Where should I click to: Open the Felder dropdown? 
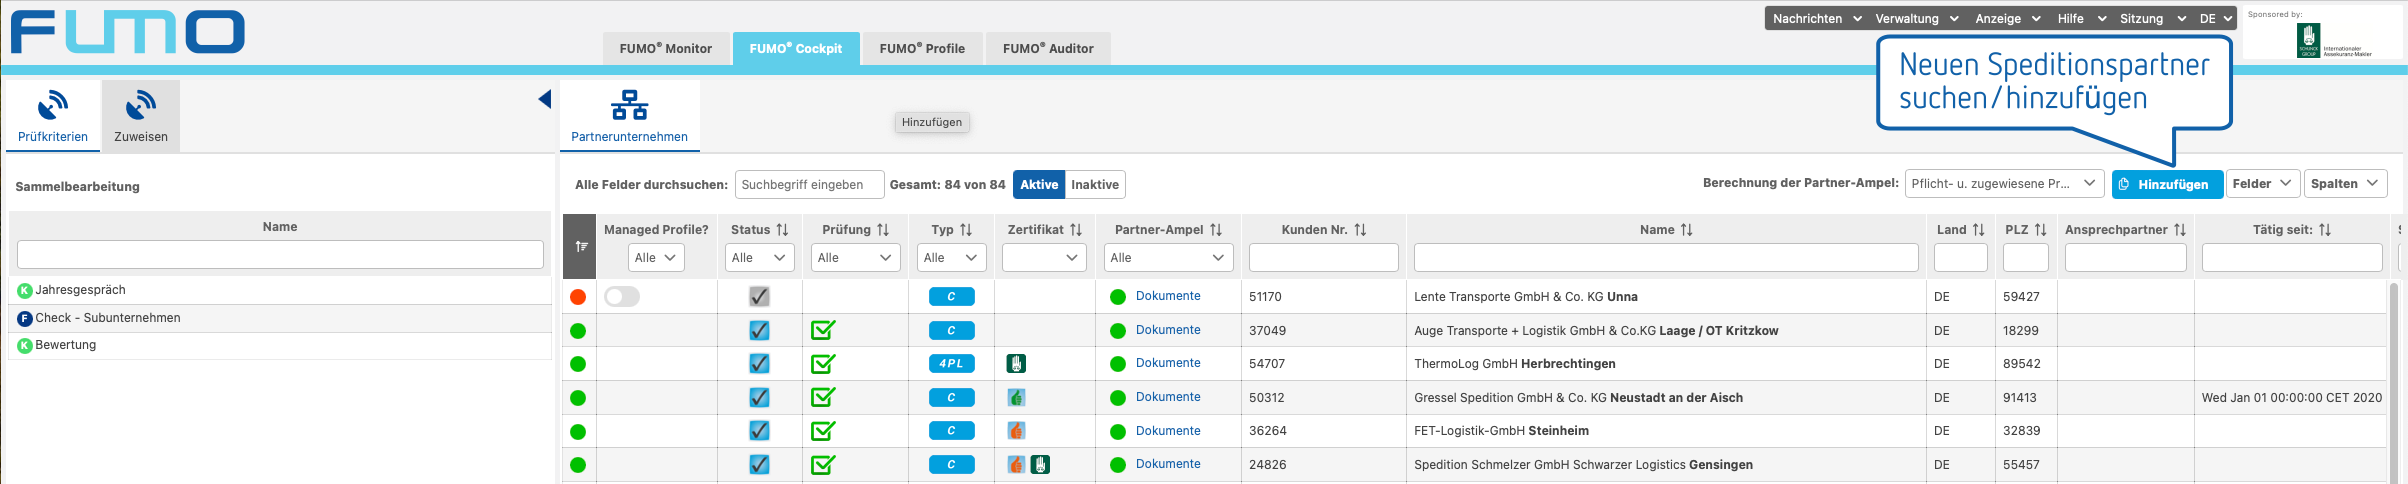[x=2262, y=184]
